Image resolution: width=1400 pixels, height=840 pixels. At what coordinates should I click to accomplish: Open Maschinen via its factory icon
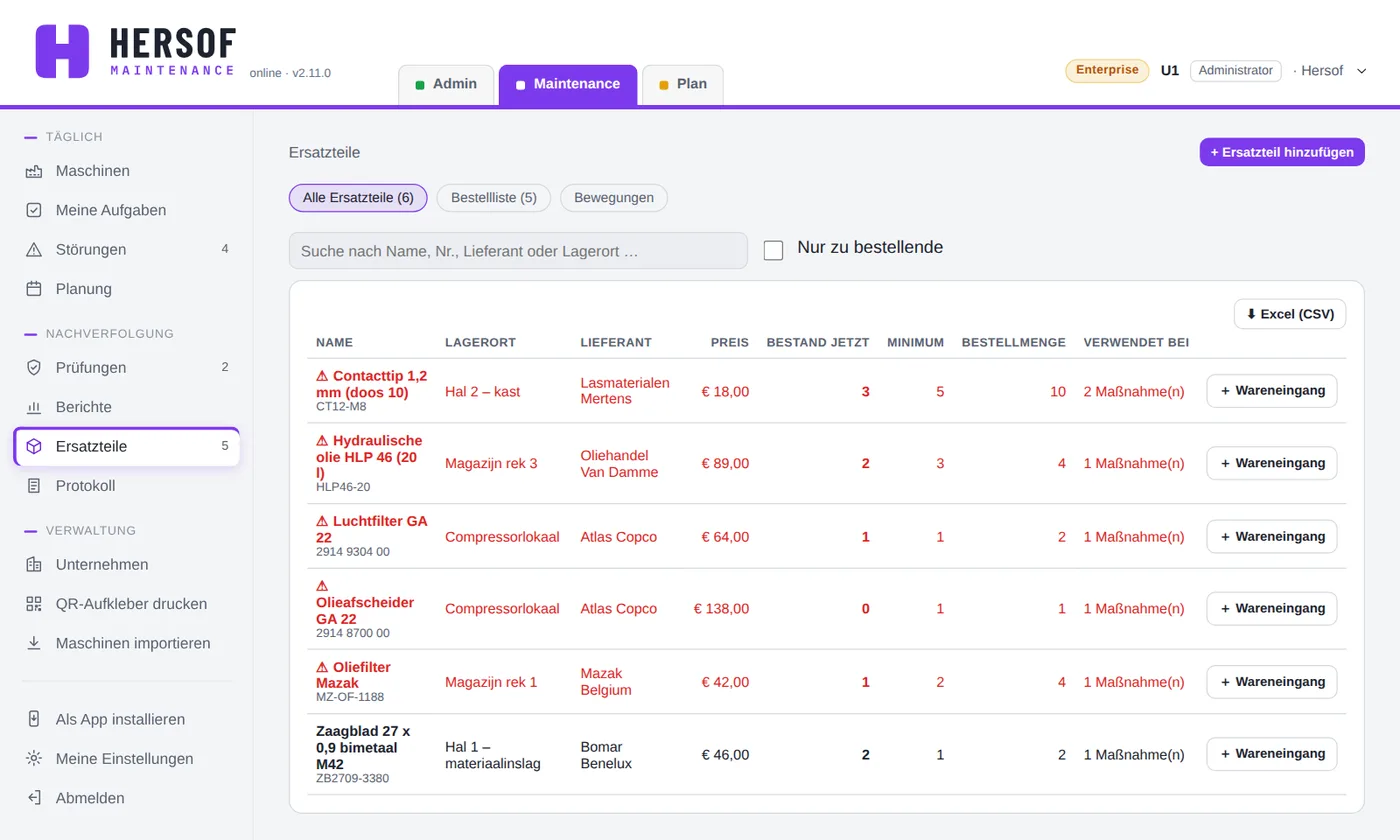point(34,171)
